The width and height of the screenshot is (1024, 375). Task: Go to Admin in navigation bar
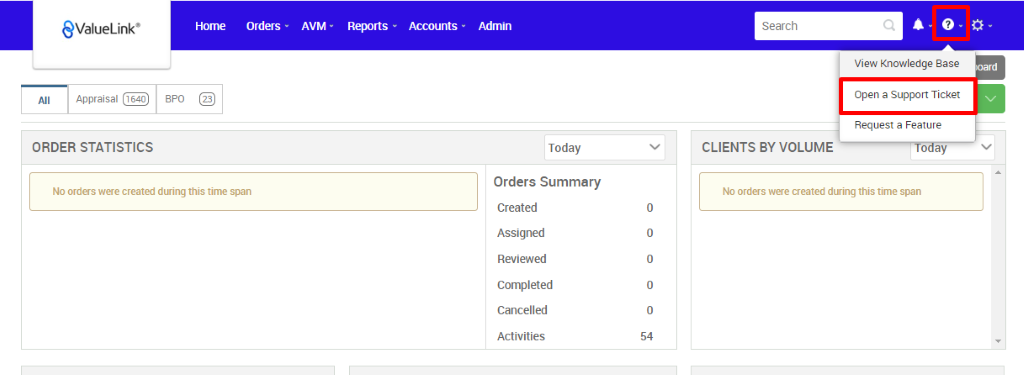pyautogui.click(x=495, y=26)
